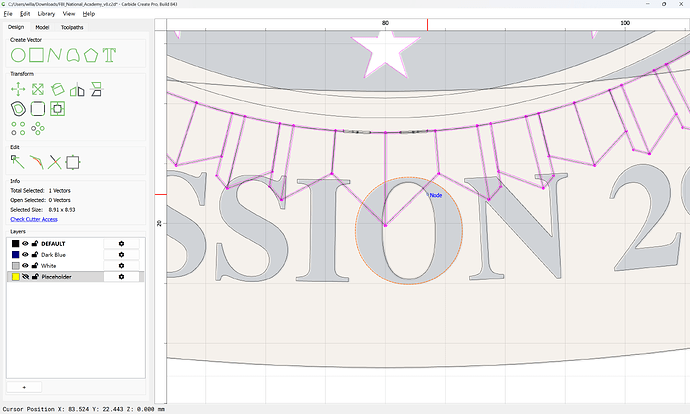Click the white star shape on canvas
Screen dimensions: 690x414
point(385,55)
